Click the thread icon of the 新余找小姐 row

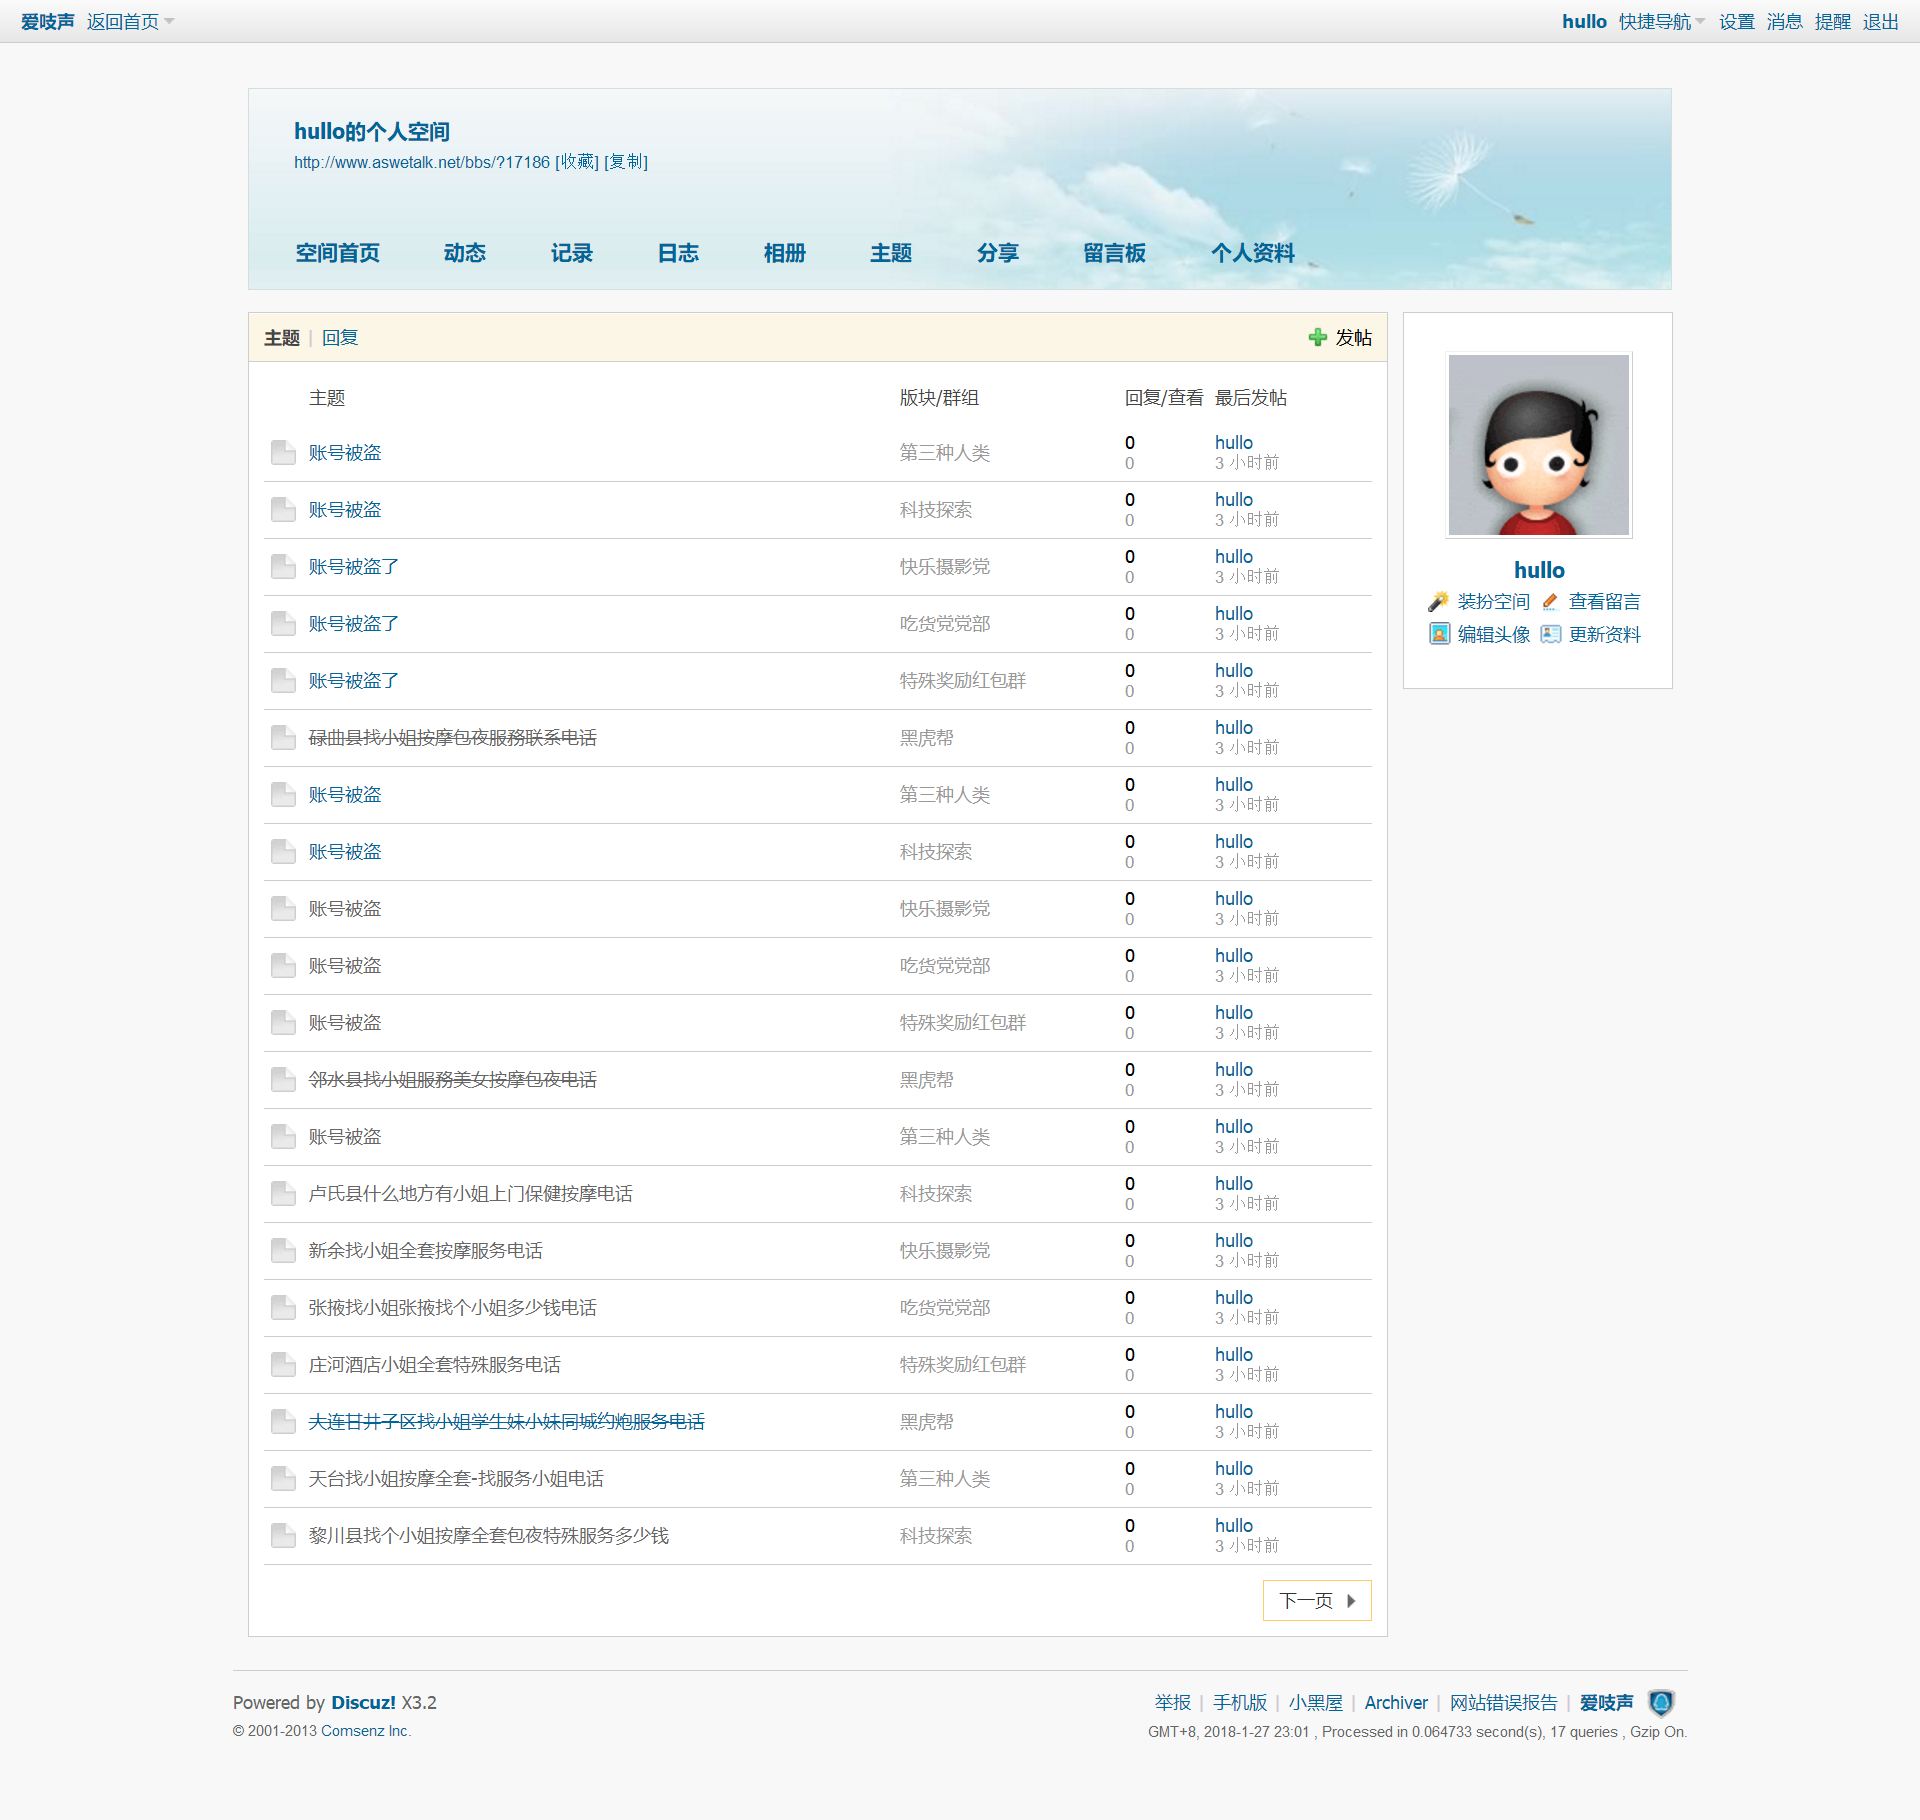(283, 1251)
